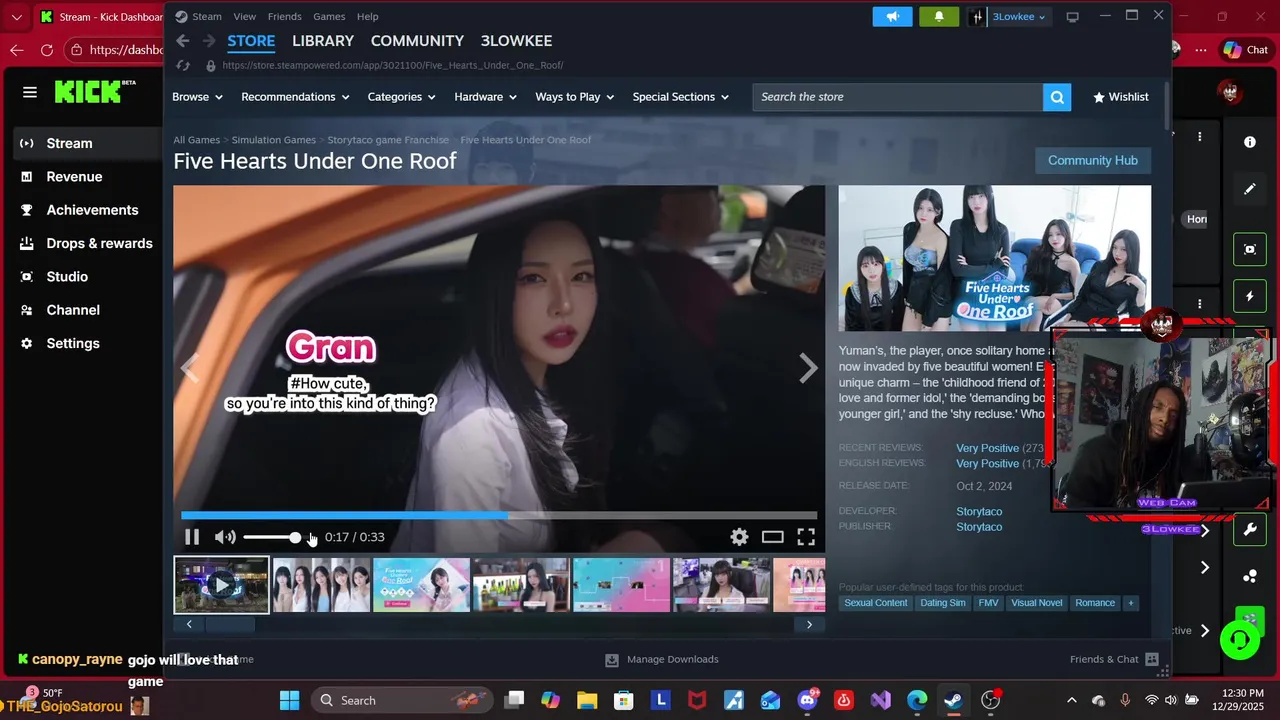The width and height of the screenshot is (1280, 720).
Task: Open the View menu
Action: pos(245,17)
